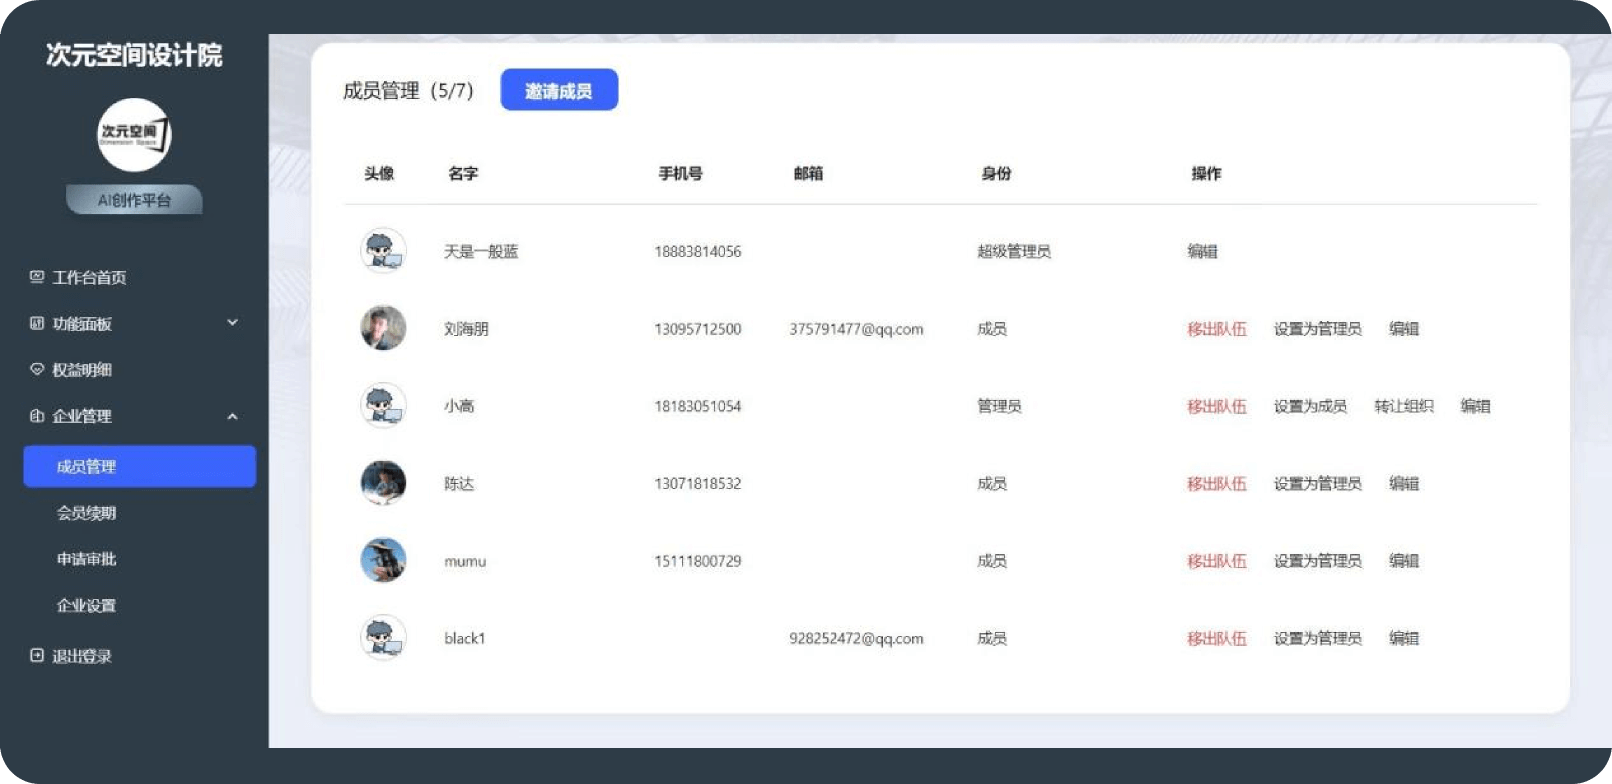
Task: Set black1 as 管理员
Action: (x=1318, y=638)
